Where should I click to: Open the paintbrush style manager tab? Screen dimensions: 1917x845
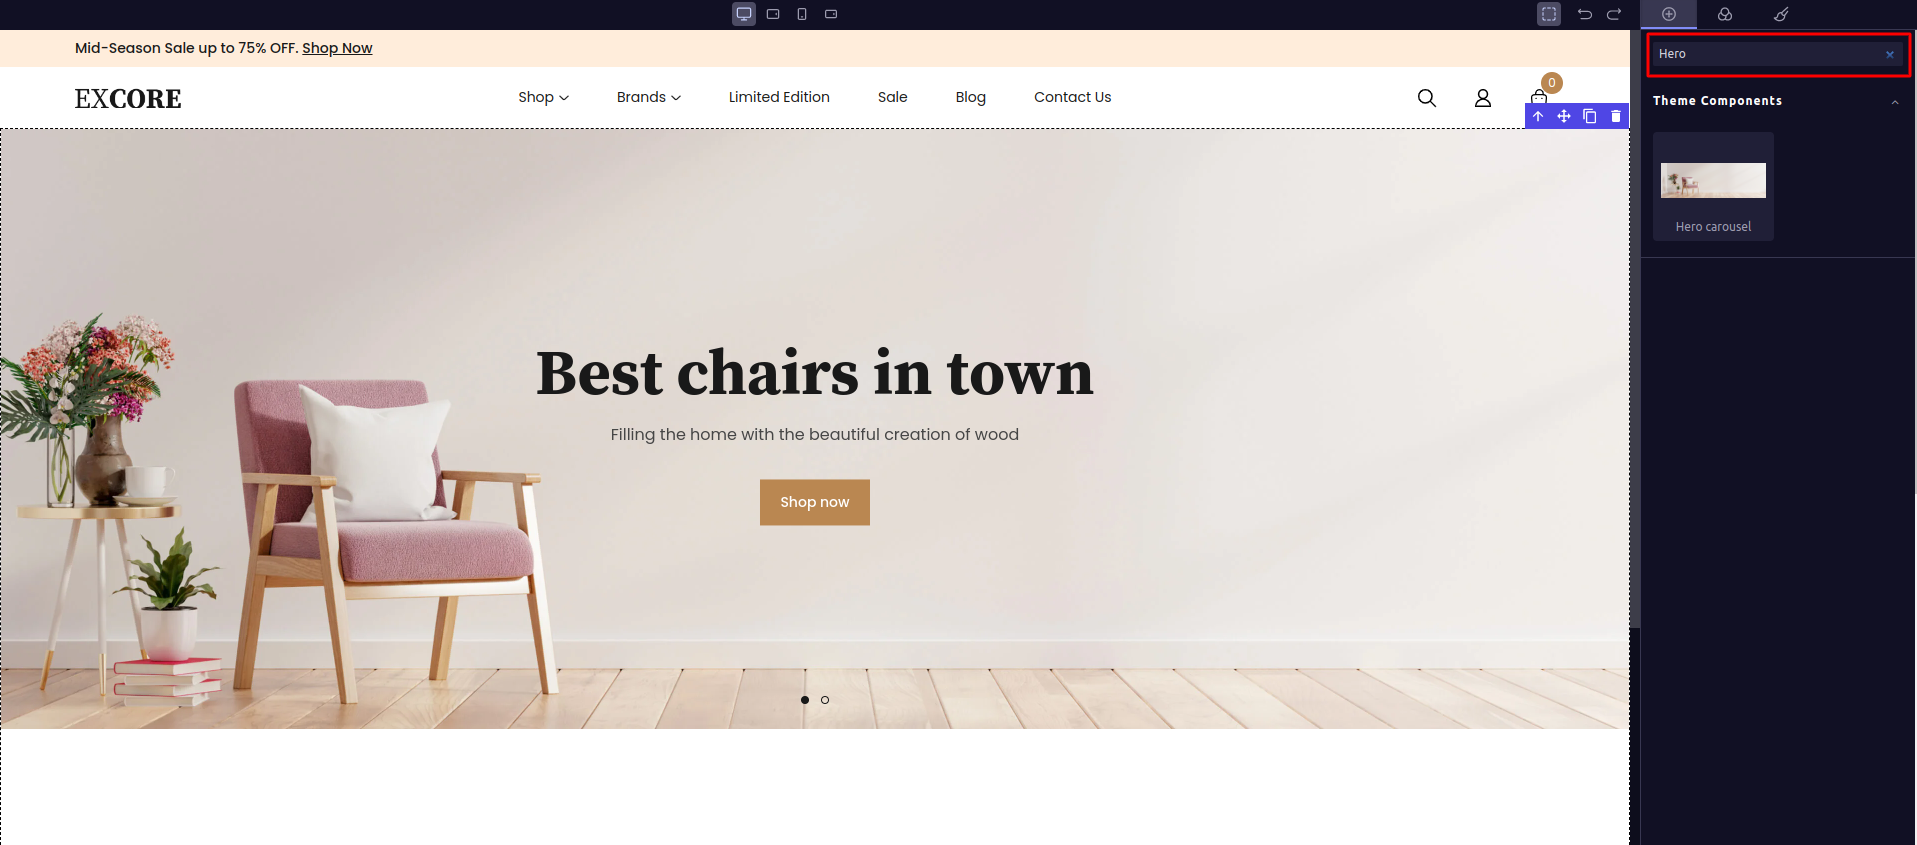pos(1781,14)
